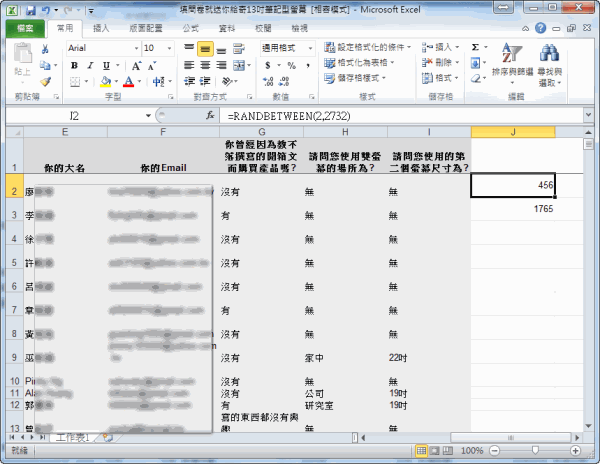
Task: Click the zoom out minus button
Action: pyautogui.click(x=494, y=451)
